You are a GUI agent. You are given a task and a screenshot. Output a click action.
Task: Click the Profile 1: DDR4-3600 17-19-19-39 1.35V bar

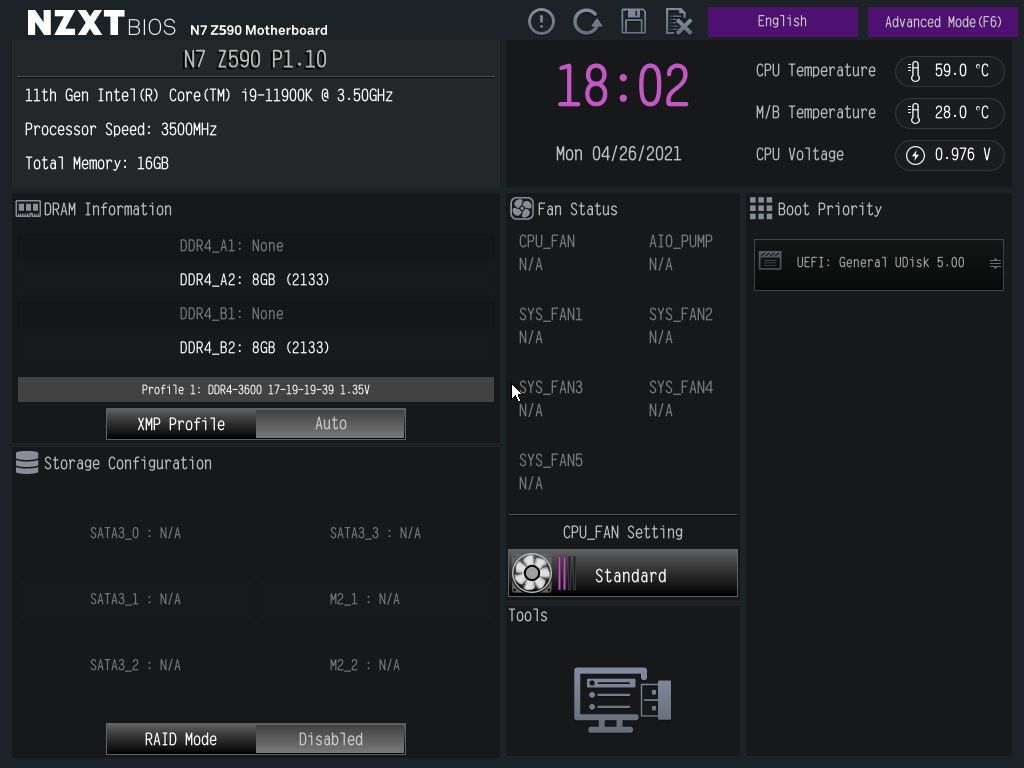(255, 389)
